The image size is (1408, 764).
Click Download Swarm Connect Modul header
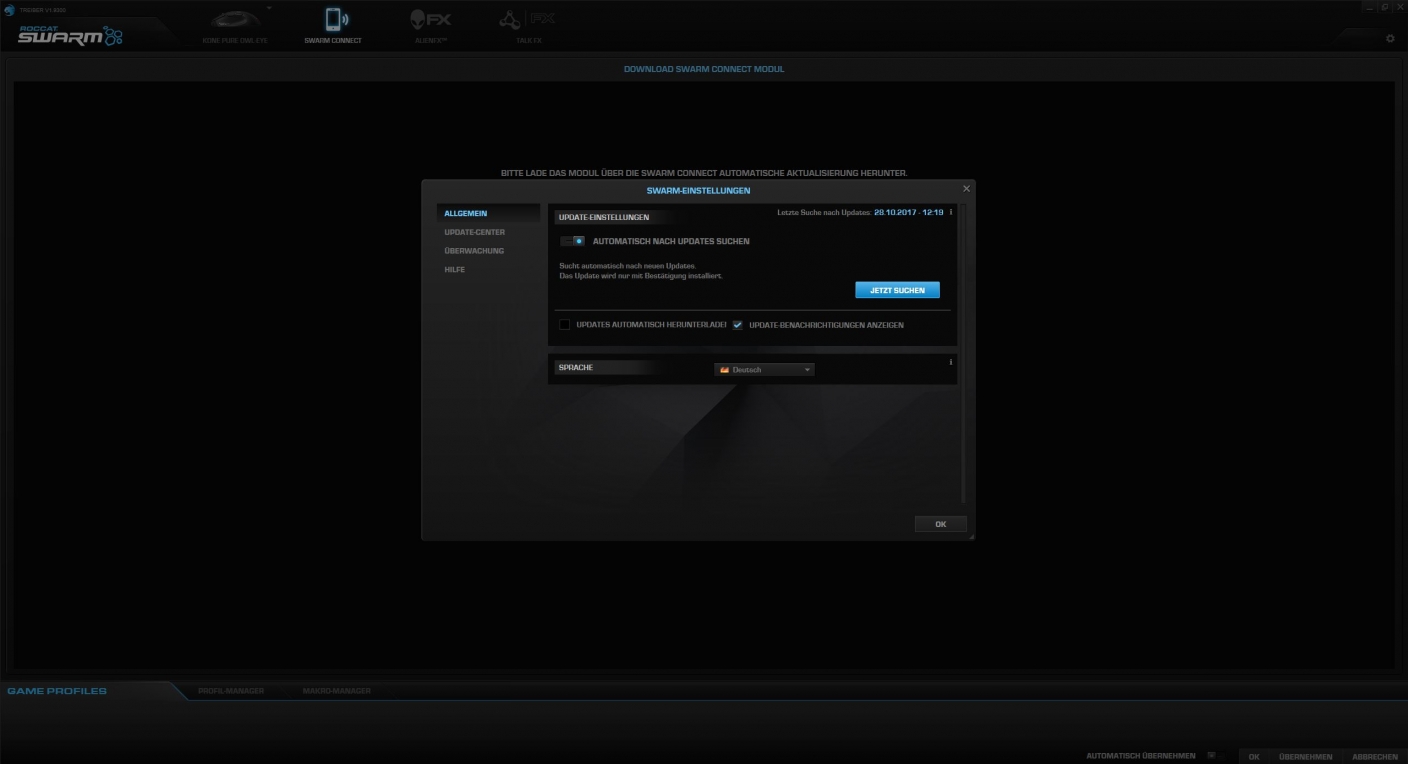point(704,69)
